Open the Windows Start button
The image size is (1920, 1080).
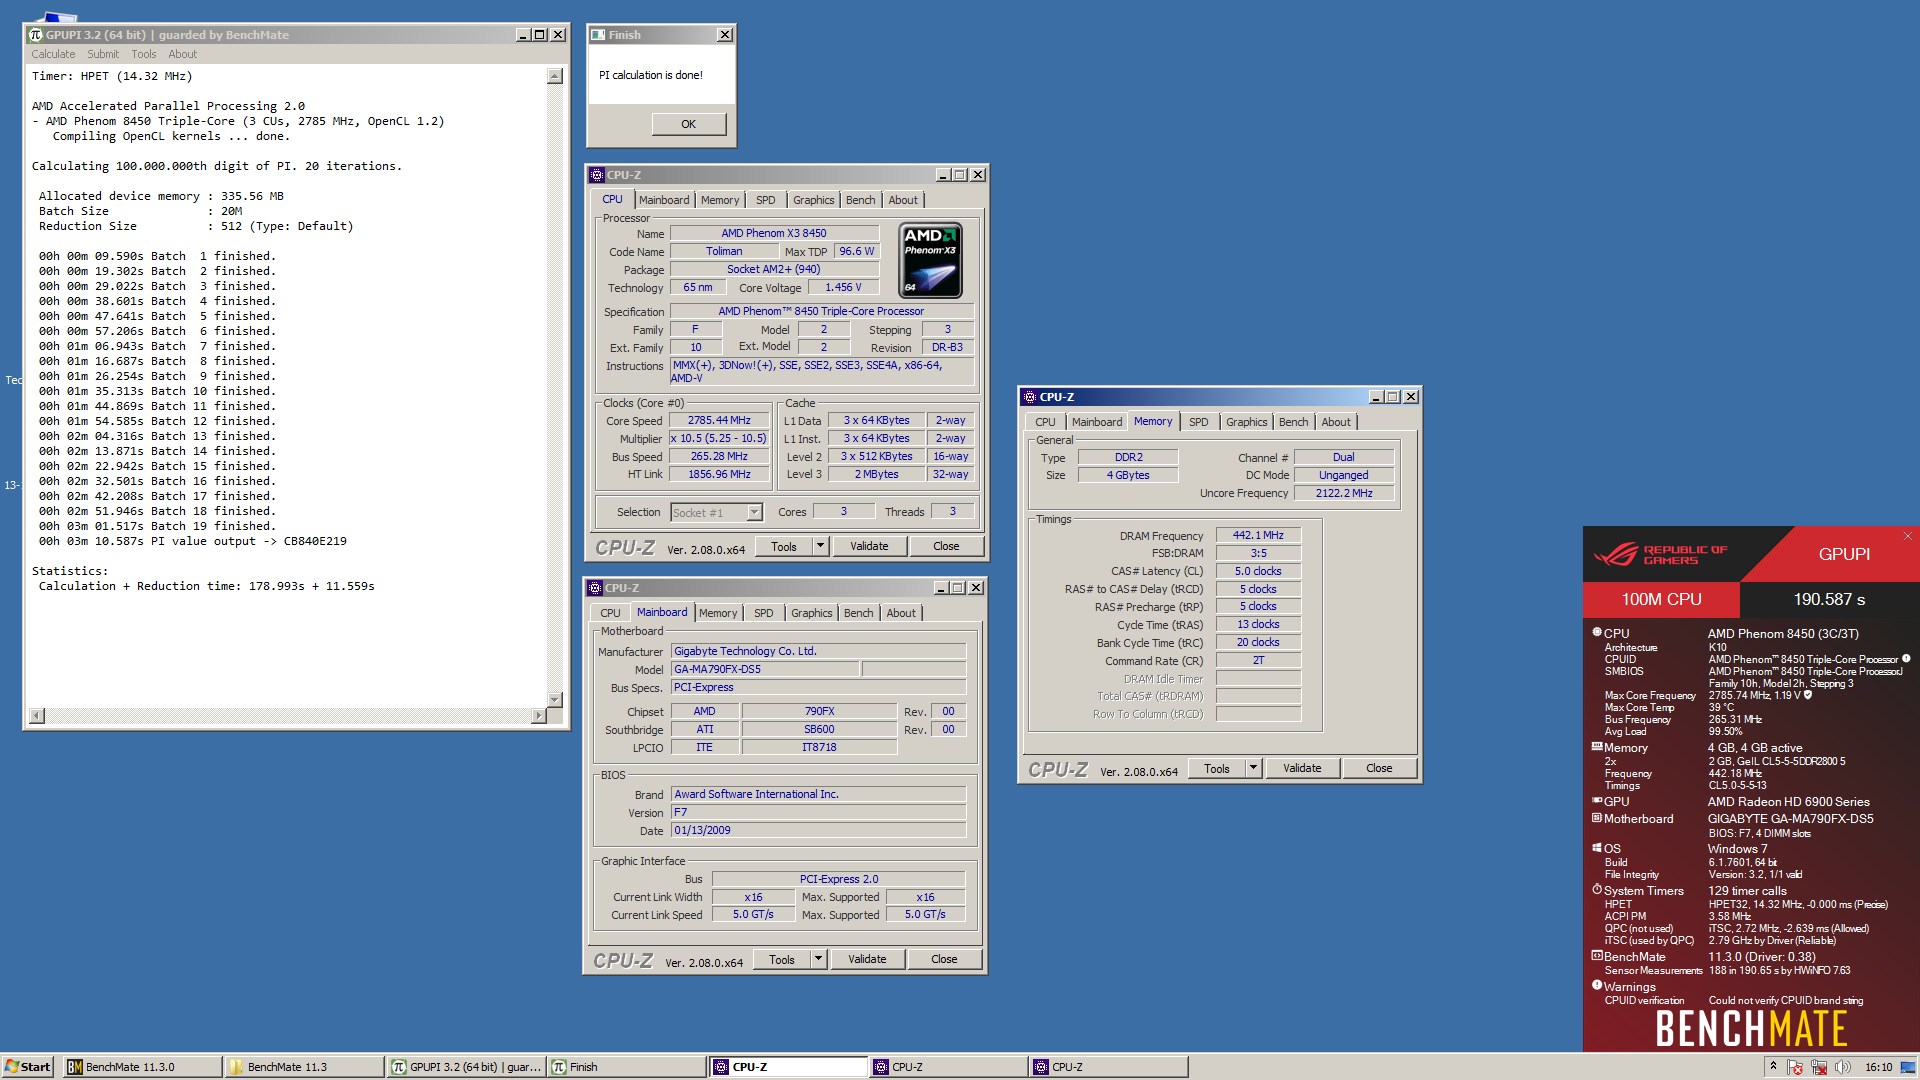click(x=27, y=1067)
